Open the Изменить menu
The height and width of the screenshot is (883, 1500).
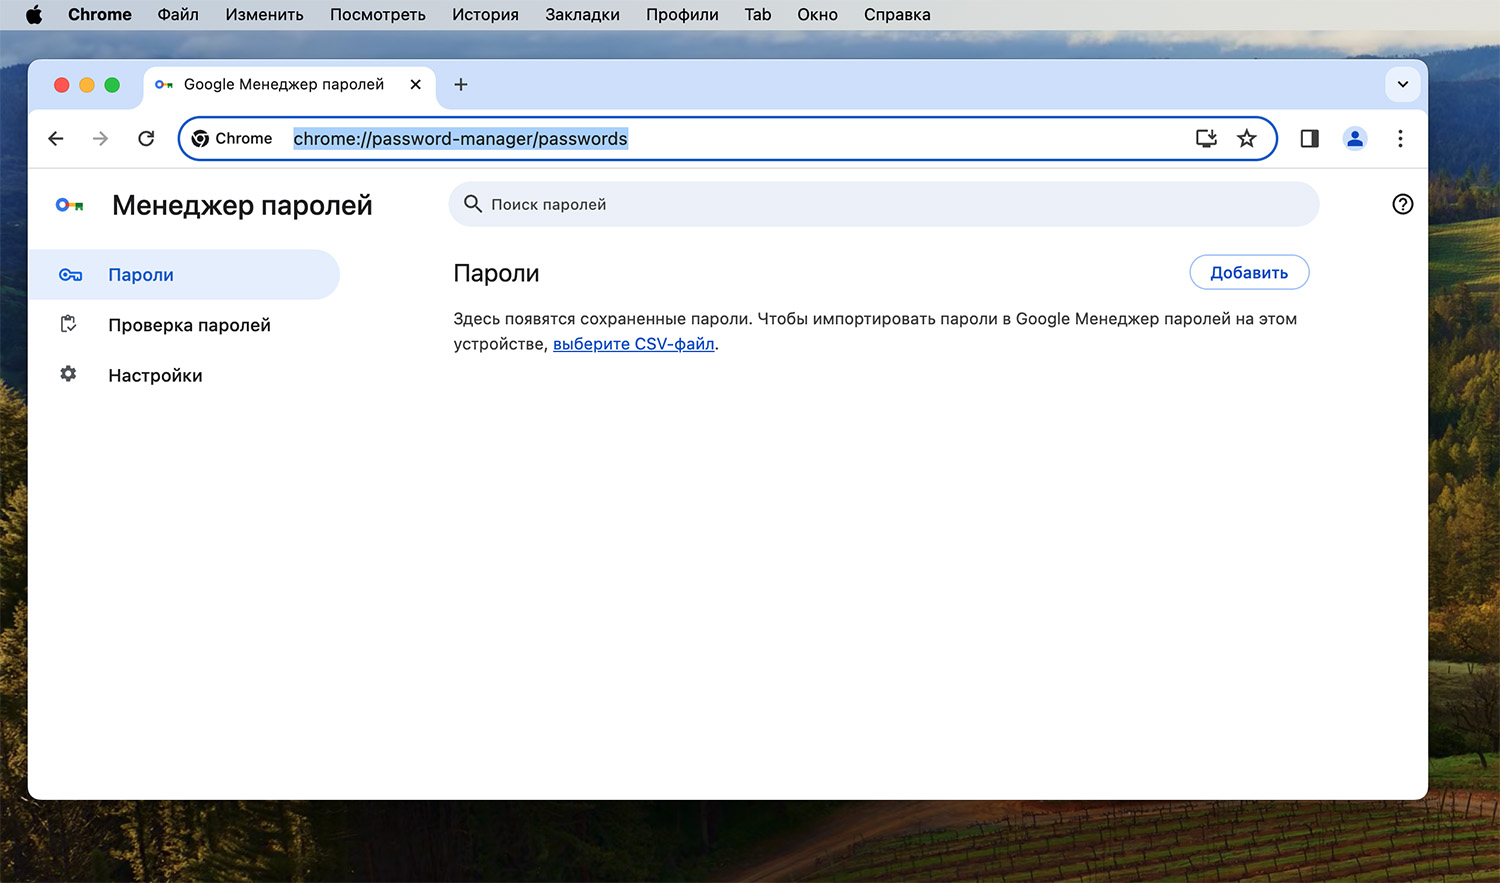[x=264, y=15]
